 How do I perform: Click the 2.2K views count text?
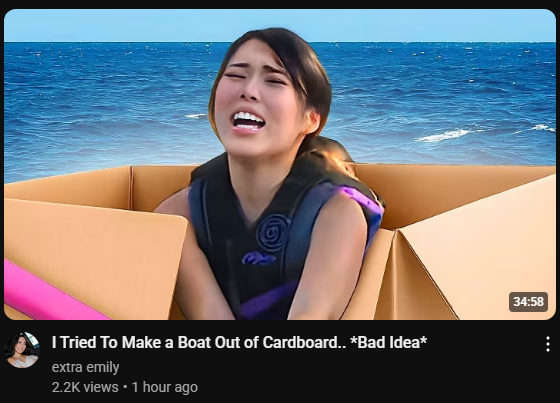(85, 387)
